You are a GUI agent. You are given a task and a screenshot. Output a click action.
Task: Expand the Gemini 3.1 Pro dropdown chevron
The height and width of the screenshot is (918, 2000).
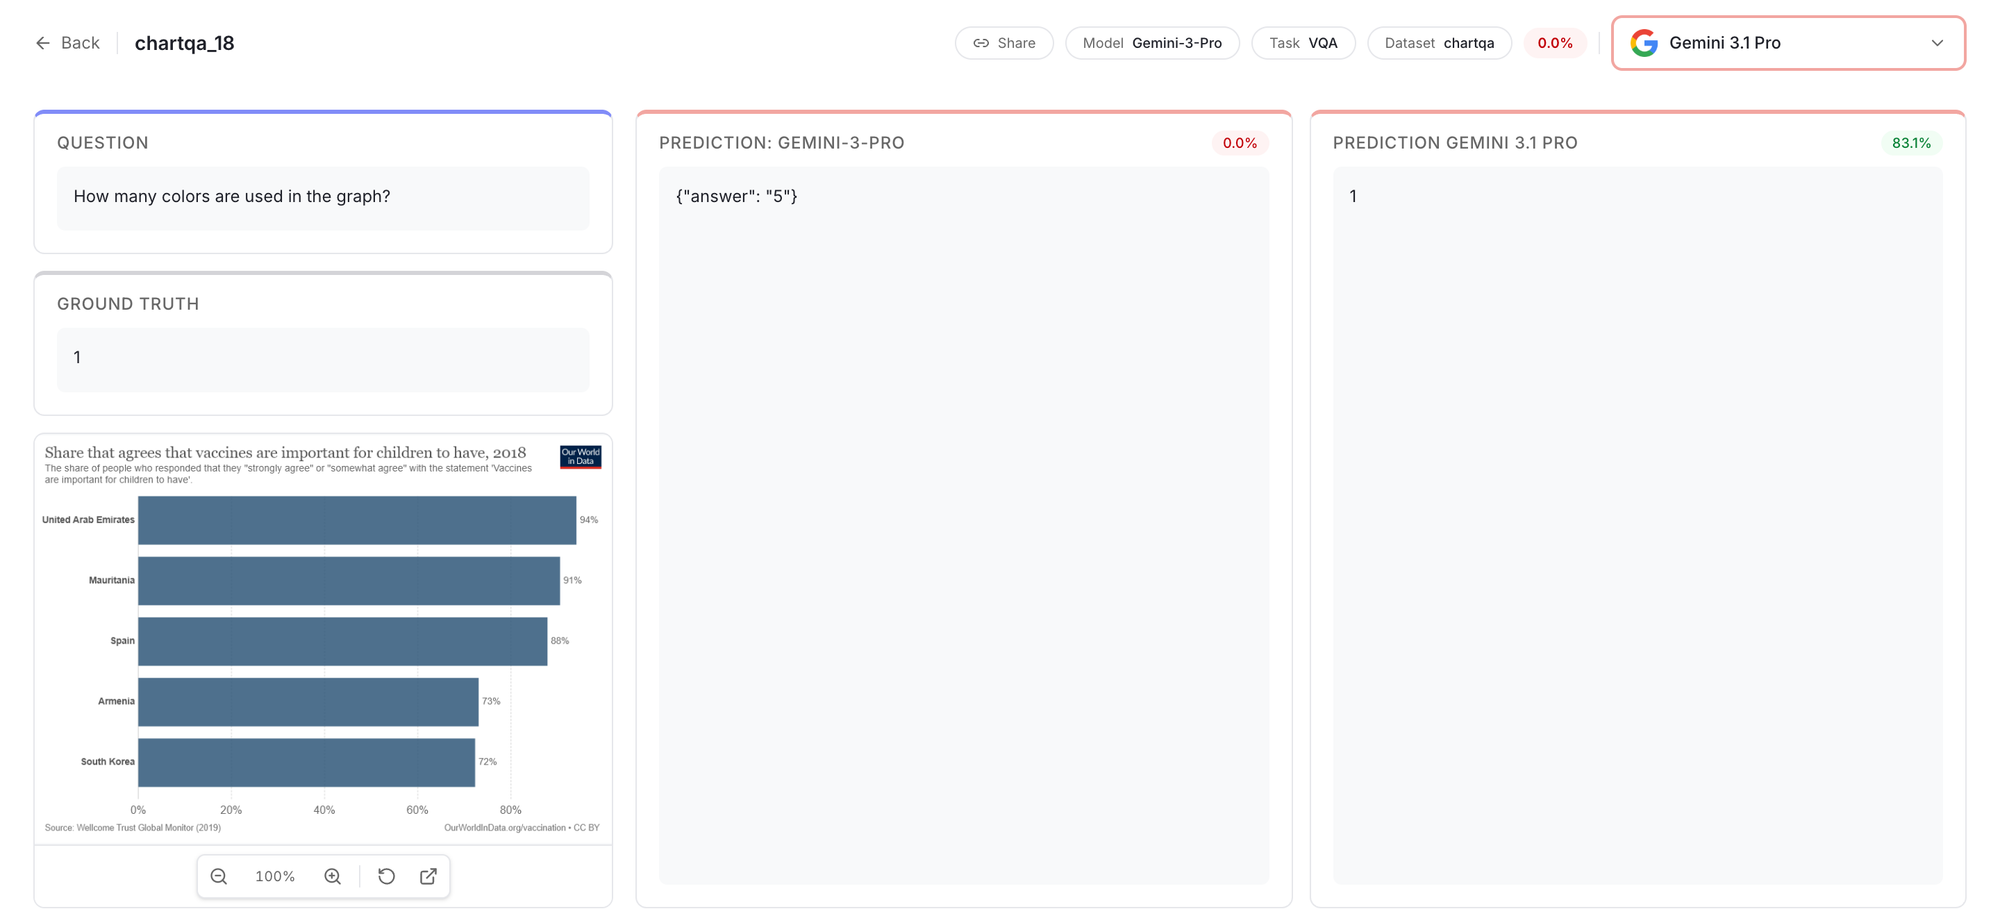[1937, 43]
